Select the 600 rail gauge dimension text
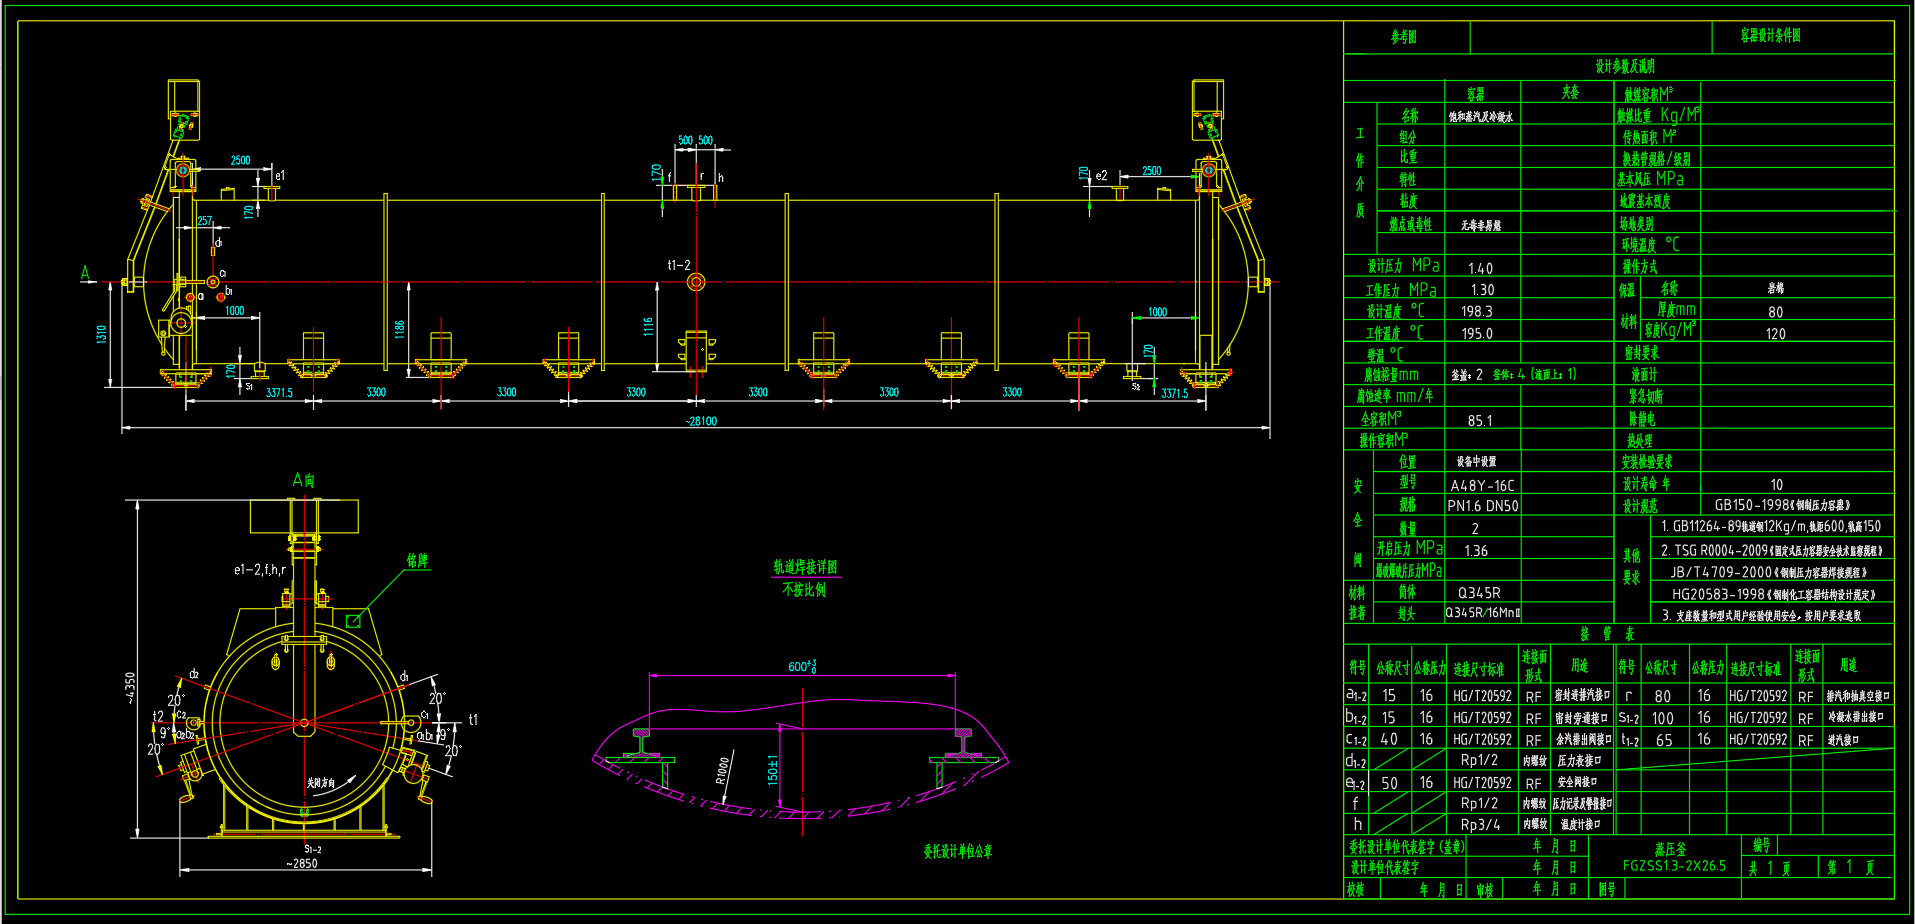 802,667
